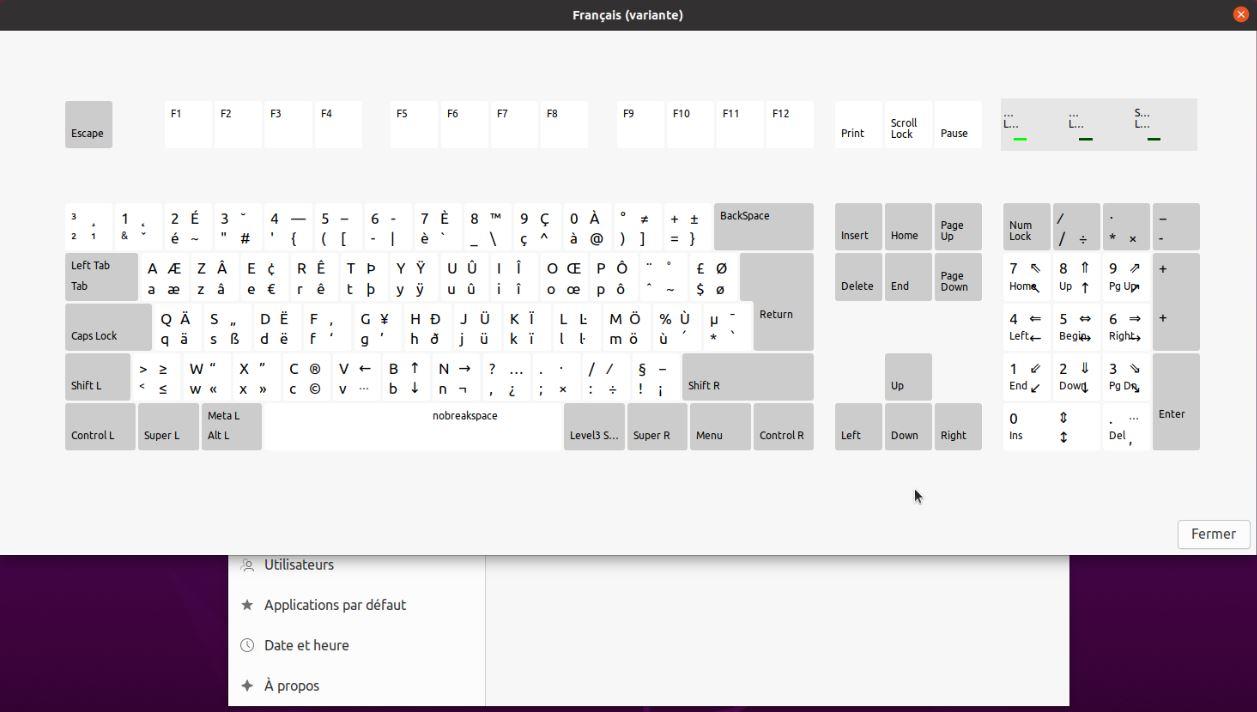Click the Shift R key
1257x712 pixels.
coord(748,377)
